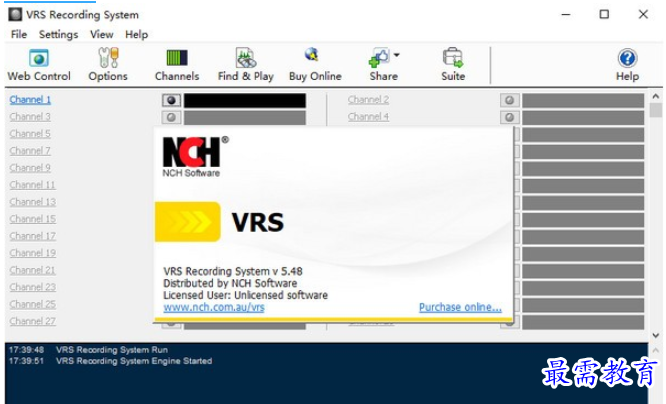This screenshot has height=404, width=666.
Task: Select the Channel 19 link
Action: click(x=33, y=253)
